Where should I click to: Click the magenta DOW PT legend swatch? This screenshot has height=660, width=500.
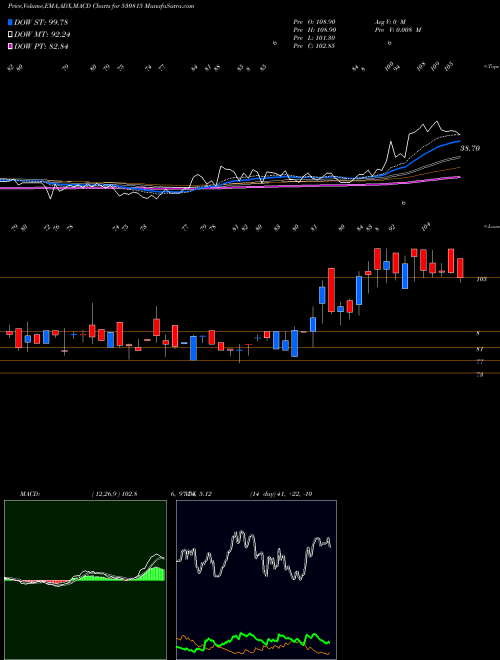click(x=10, y=46)
